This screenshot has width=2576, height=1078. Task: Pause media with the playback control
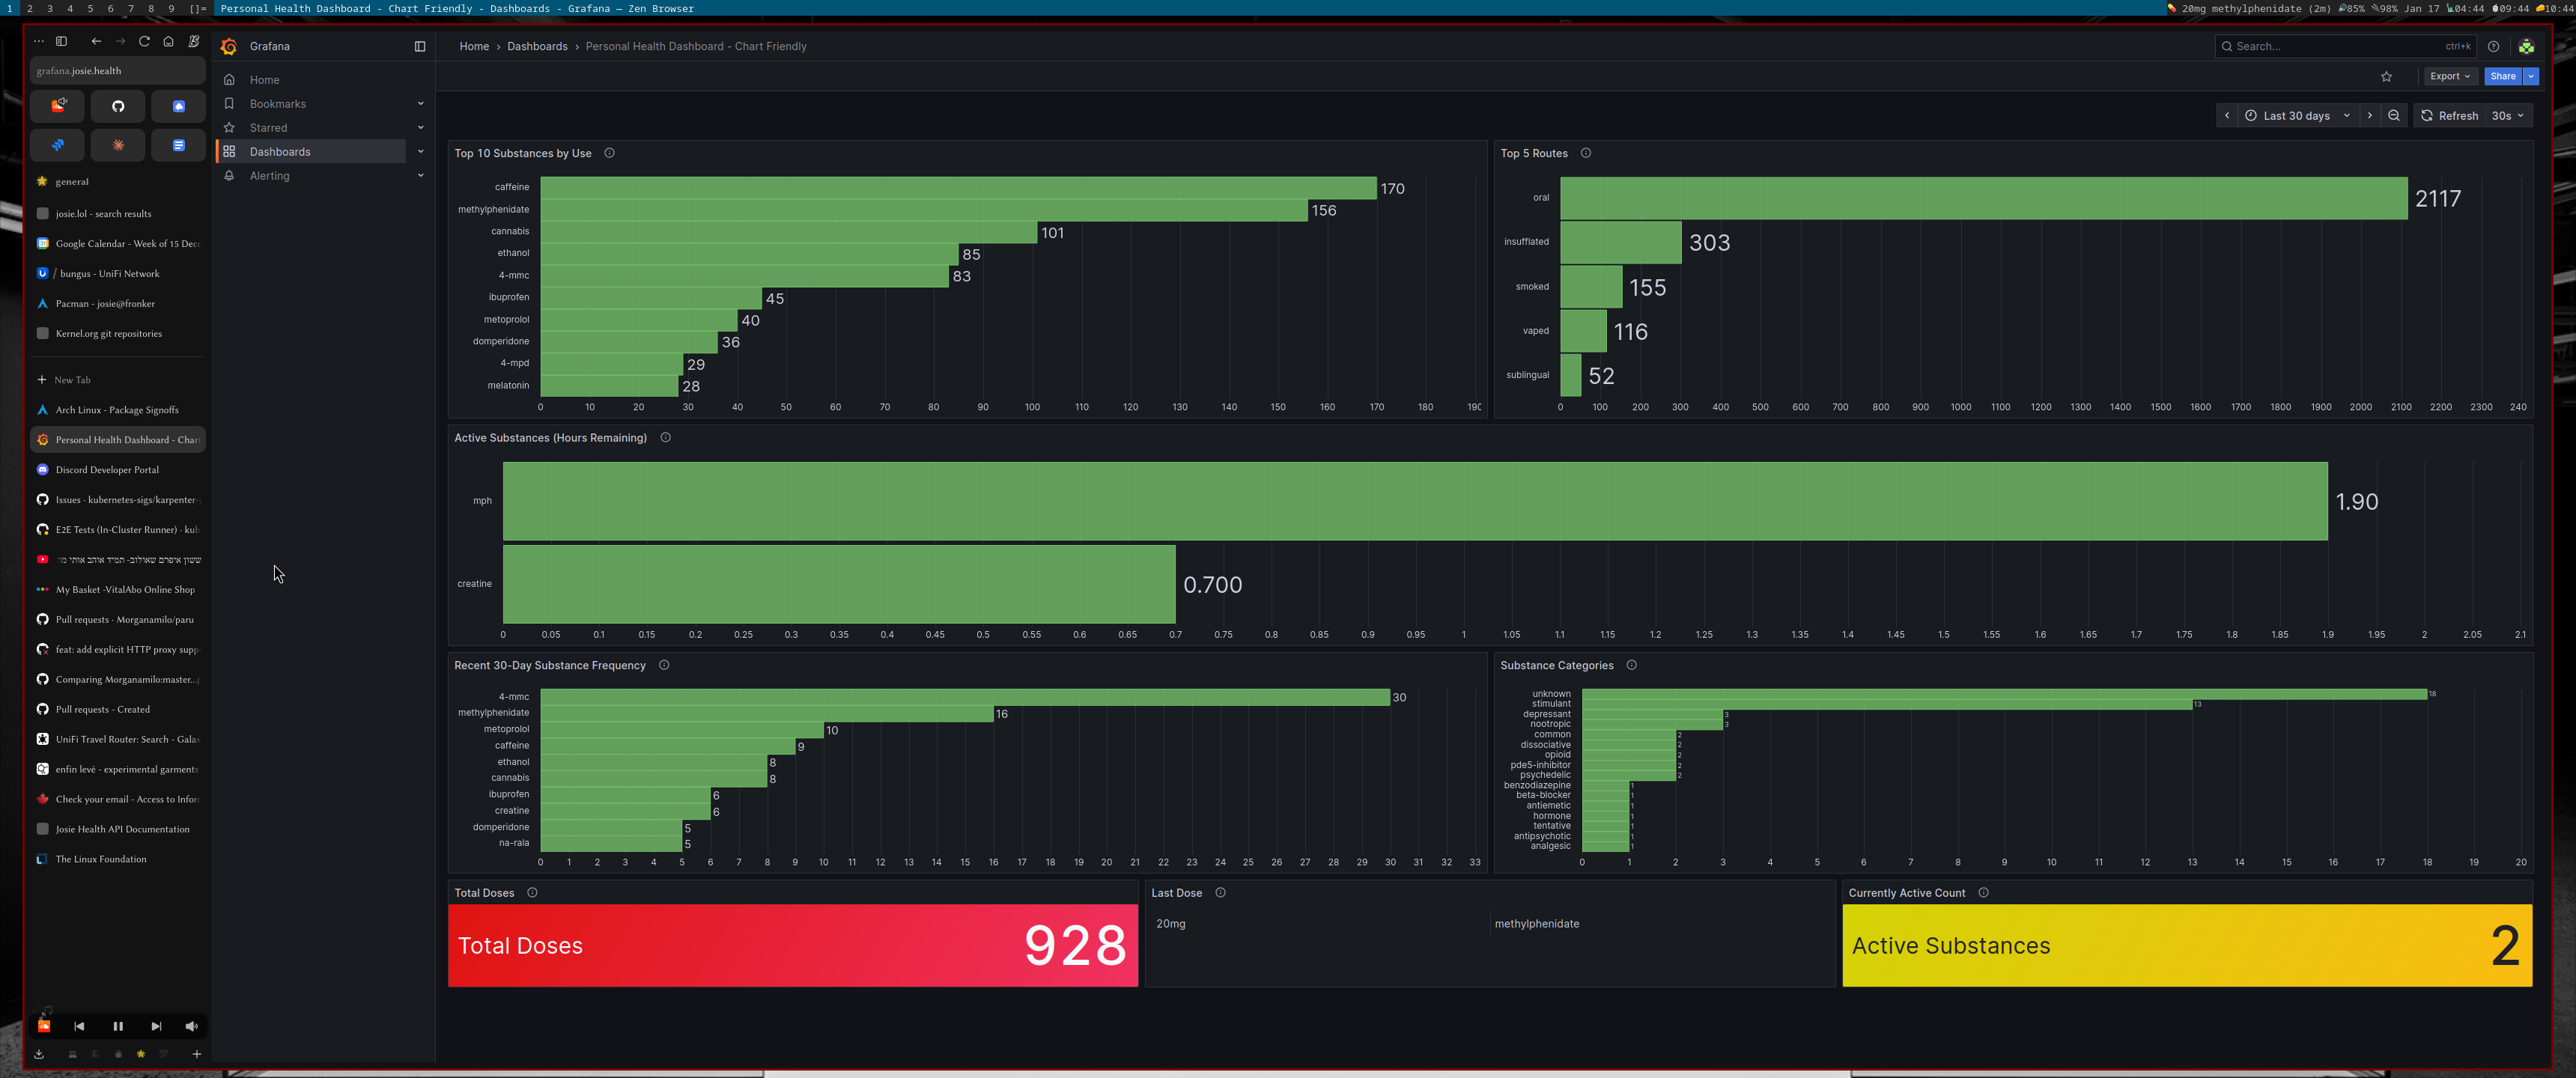click(x=118, y=1026)
